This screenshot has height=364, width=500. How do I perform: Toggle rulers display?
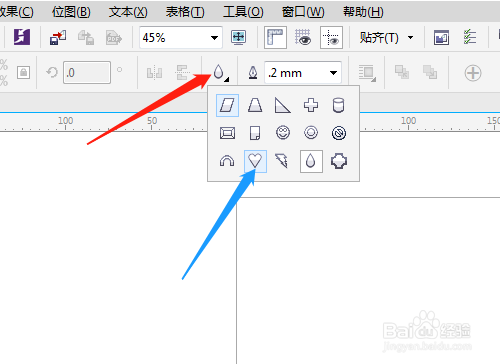275,38
